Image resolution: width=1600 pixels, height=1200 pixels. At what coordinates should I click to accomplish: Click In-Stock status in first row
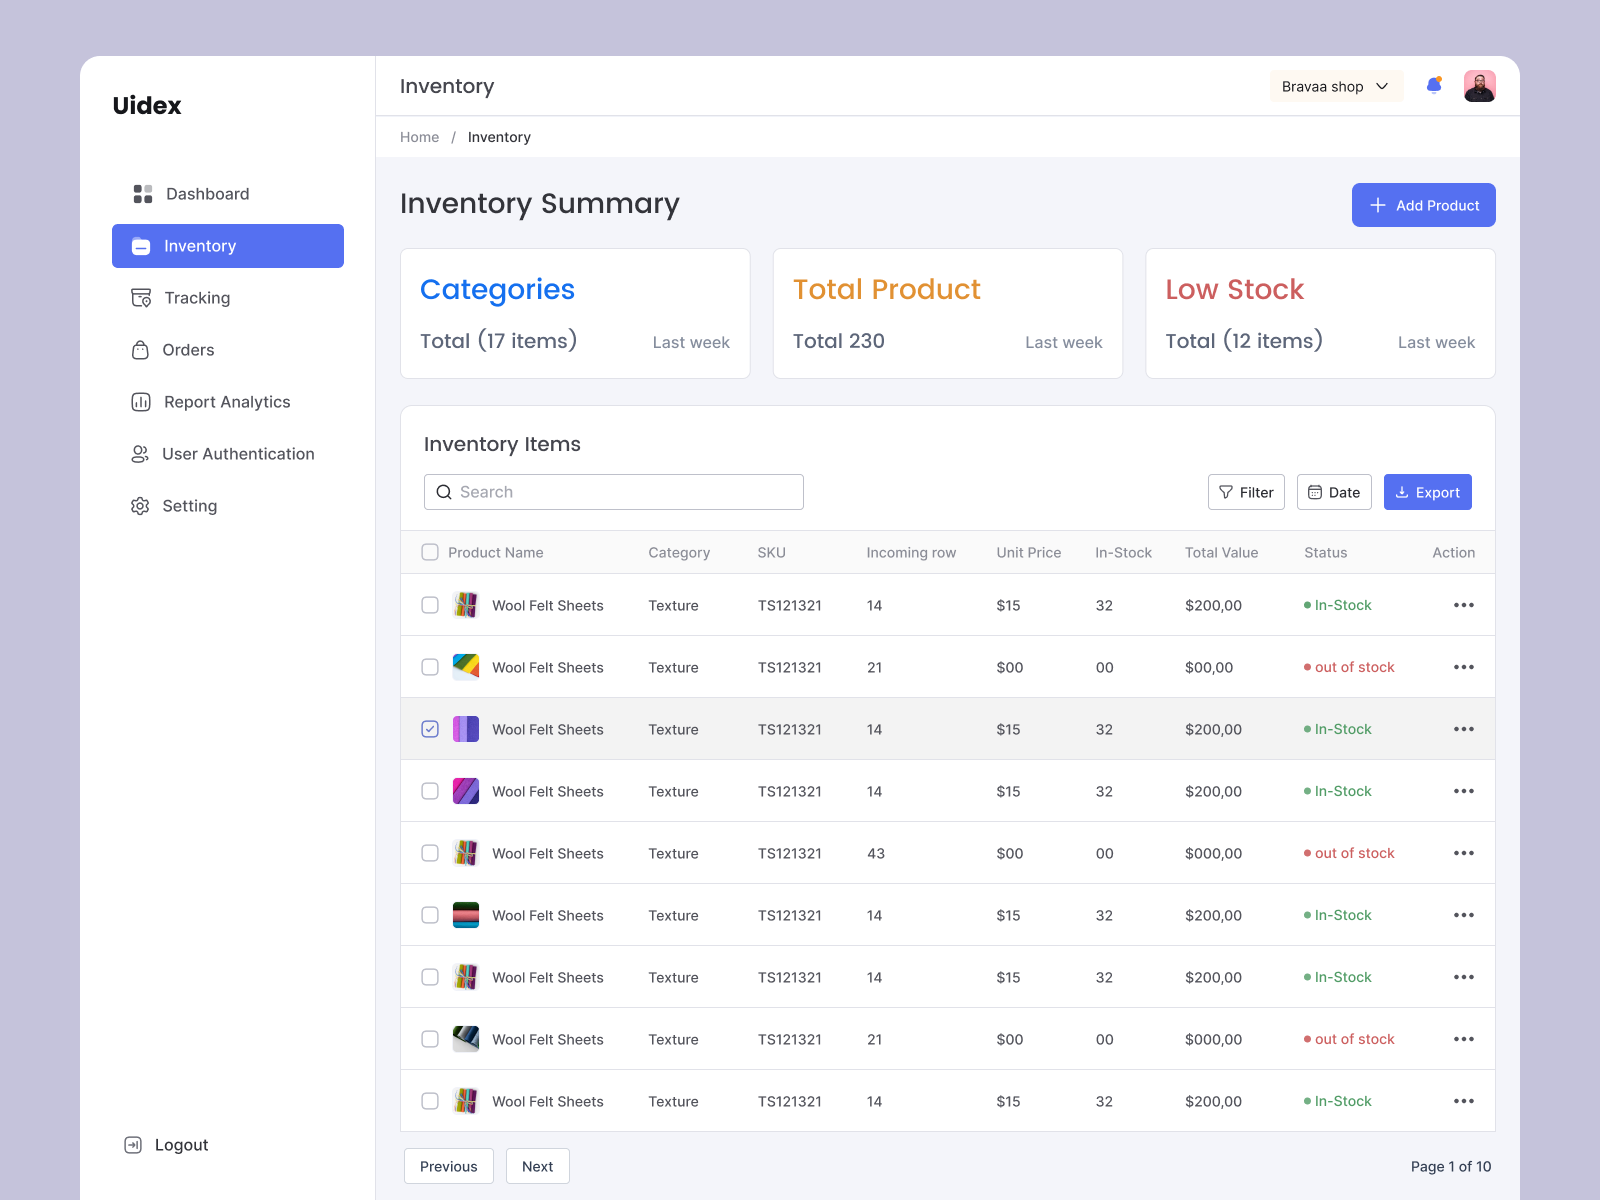coord(1338,605)
